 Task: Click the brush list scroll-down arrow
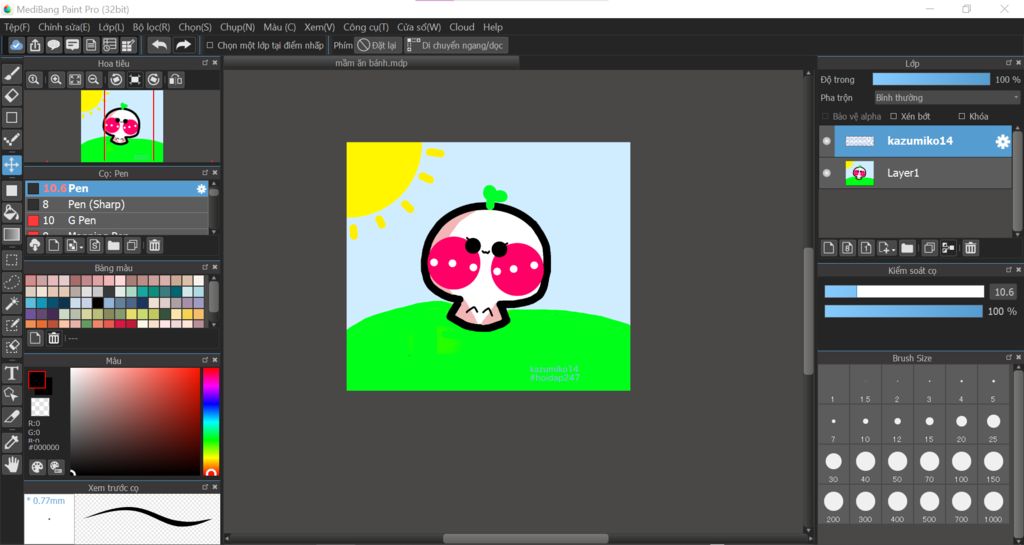[x=214, y=232]
